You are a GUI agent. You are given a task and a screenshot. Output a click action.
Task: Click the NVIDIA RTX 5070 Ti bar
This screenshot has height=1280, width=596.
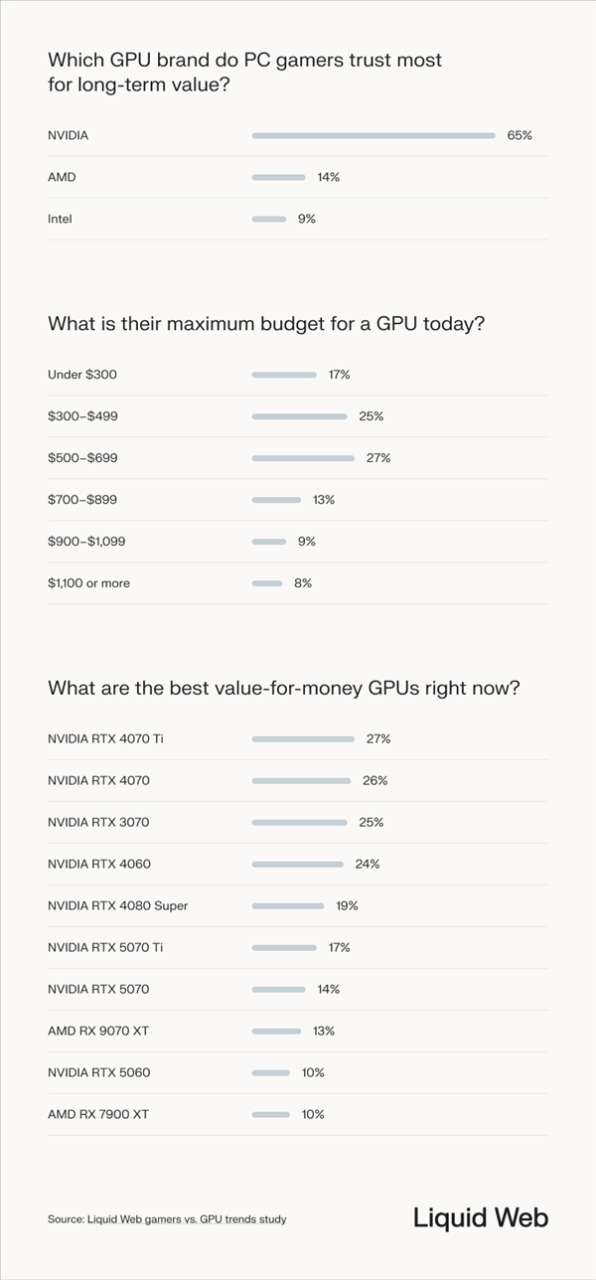[x=284, y=947]
